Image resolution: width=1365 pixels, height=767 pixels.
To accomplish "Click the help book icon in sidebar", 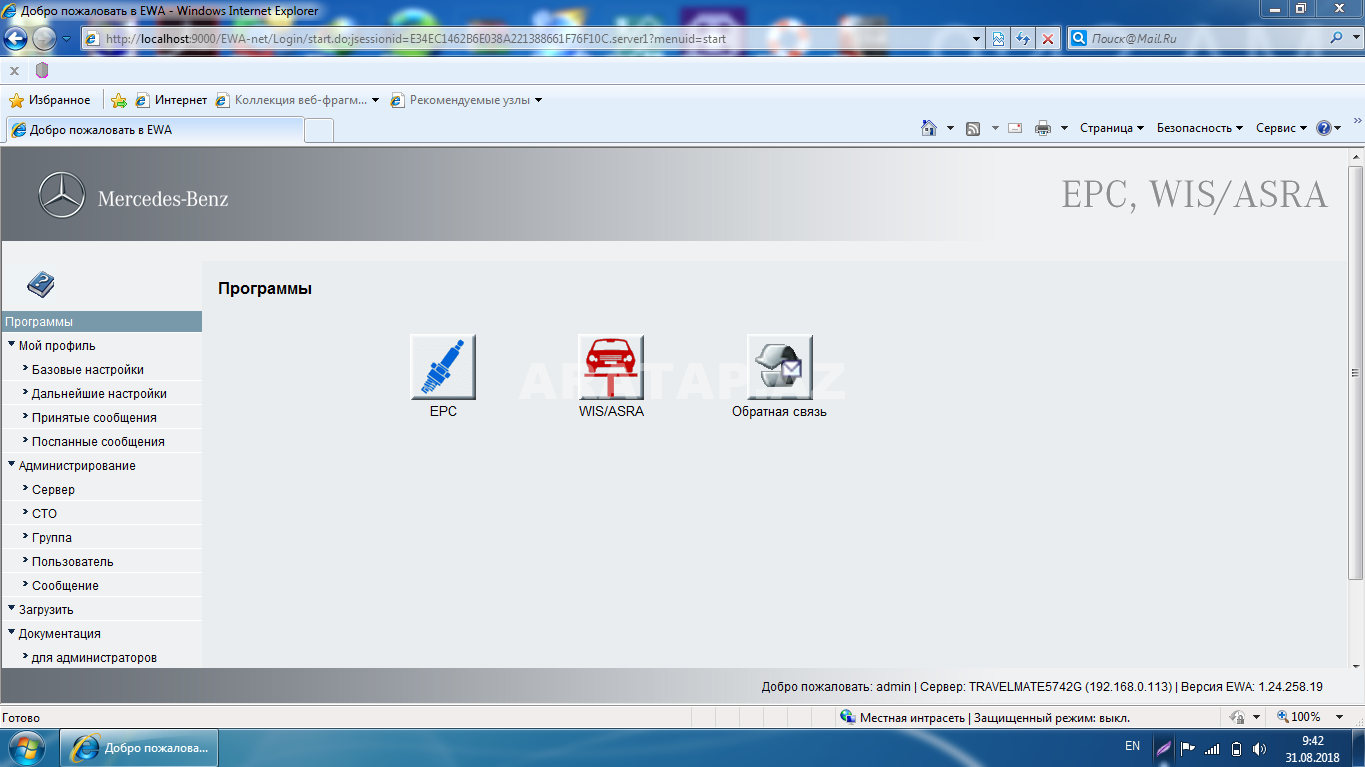I will pyautogui.click(x=41, y=285).
